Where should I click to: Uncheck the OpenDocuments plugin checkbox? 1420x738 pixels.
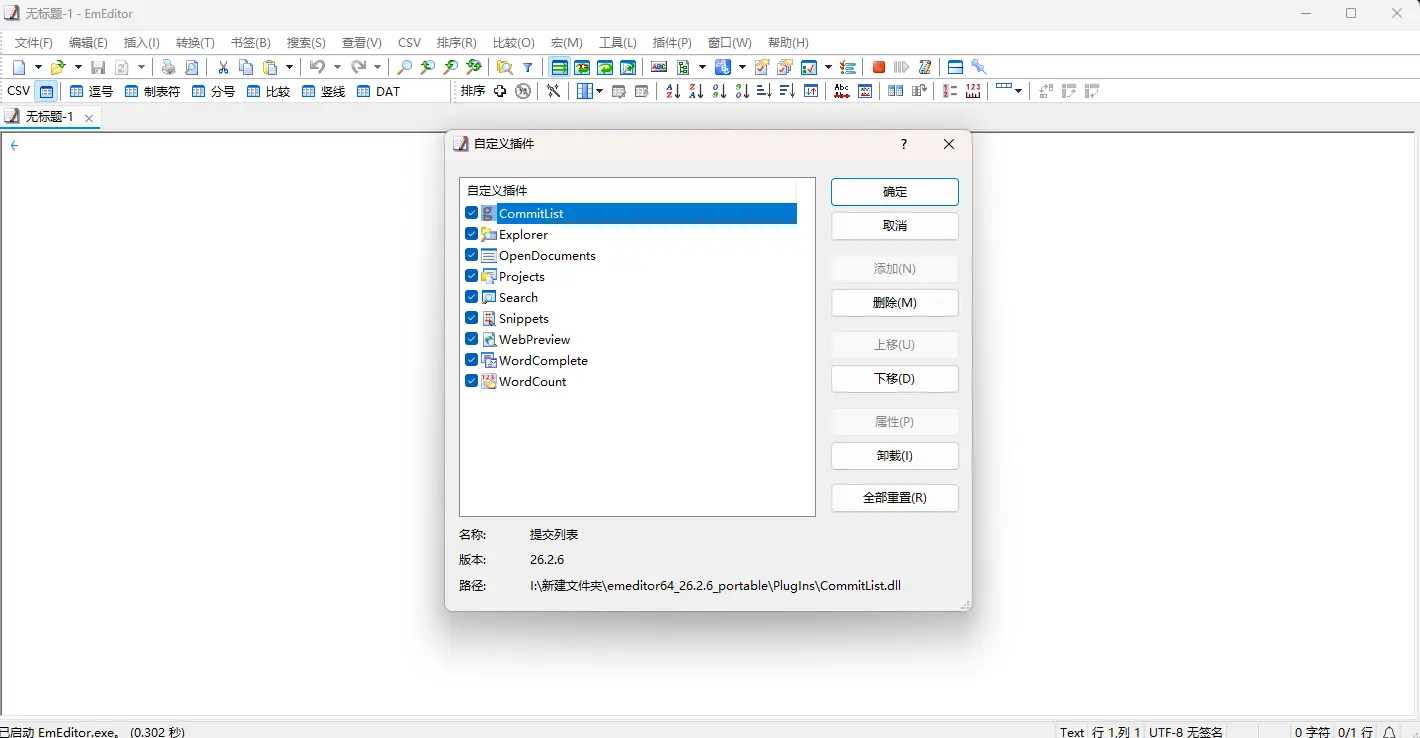pyautogui.click(x=472, y=255)
